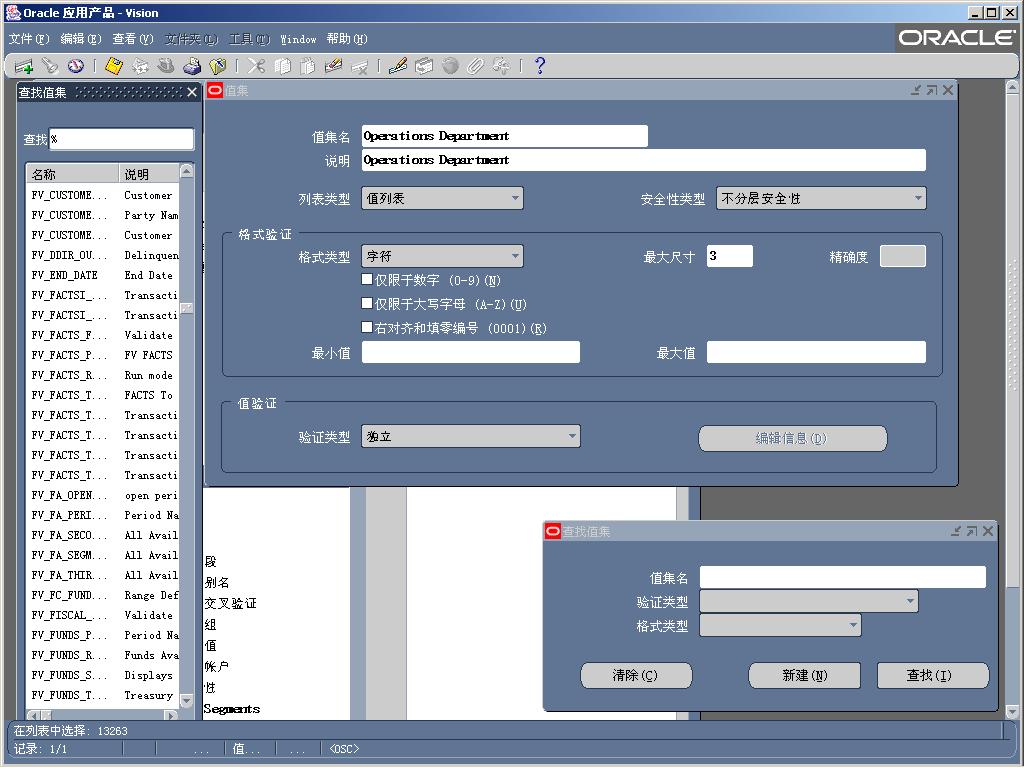Click the 最小值 field

click(471, 353)
